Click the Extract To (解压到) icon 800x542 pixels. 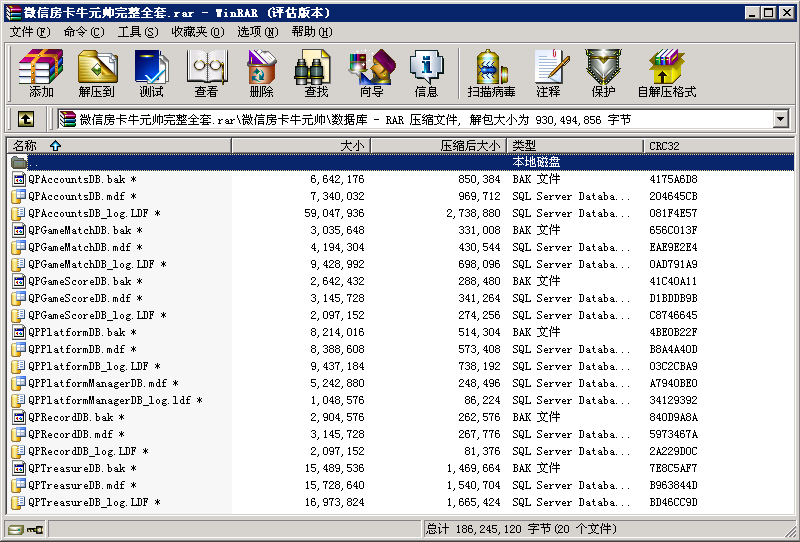(x=97, y=73)
